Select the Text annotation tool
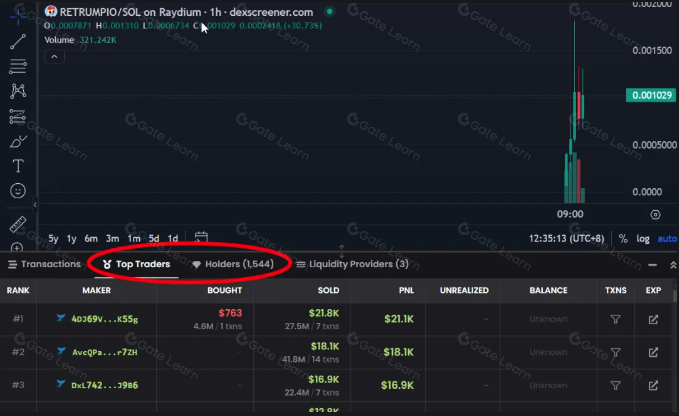The width and height of the screenshot is (679, 416). click(x=18, y=166)
